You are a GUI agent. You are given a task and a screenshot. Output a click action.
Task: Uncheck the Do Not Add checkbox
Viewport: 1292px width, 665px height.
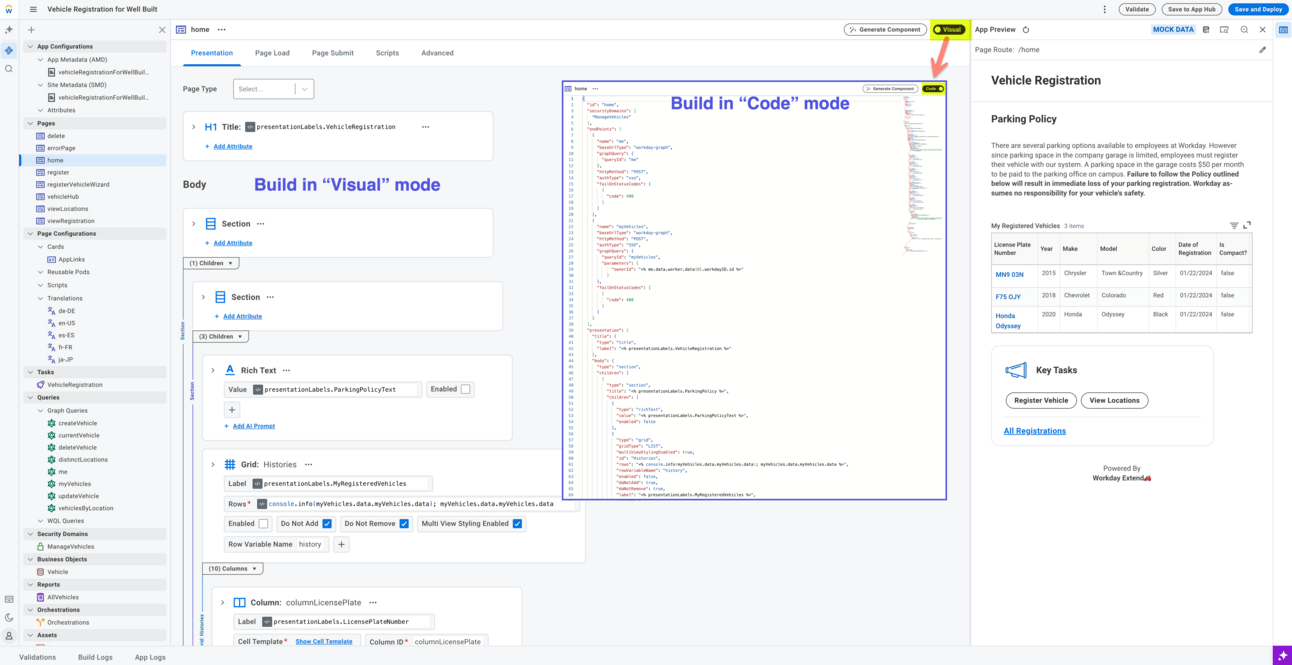(x=327, y=523)
